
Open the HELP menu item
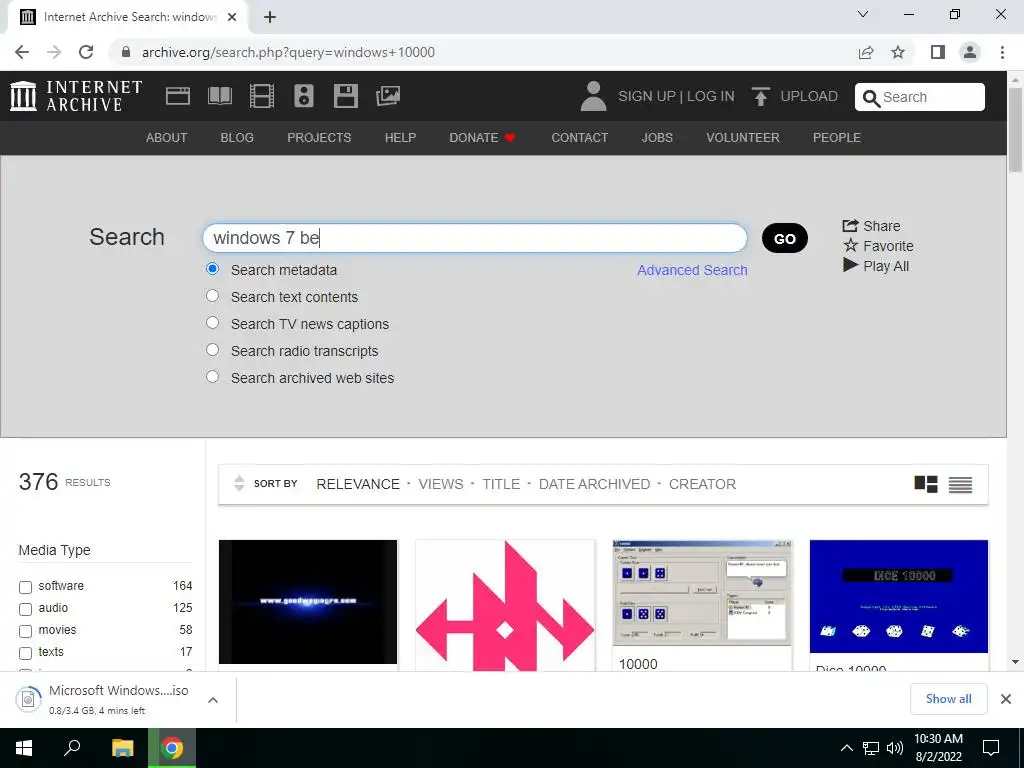400,138
